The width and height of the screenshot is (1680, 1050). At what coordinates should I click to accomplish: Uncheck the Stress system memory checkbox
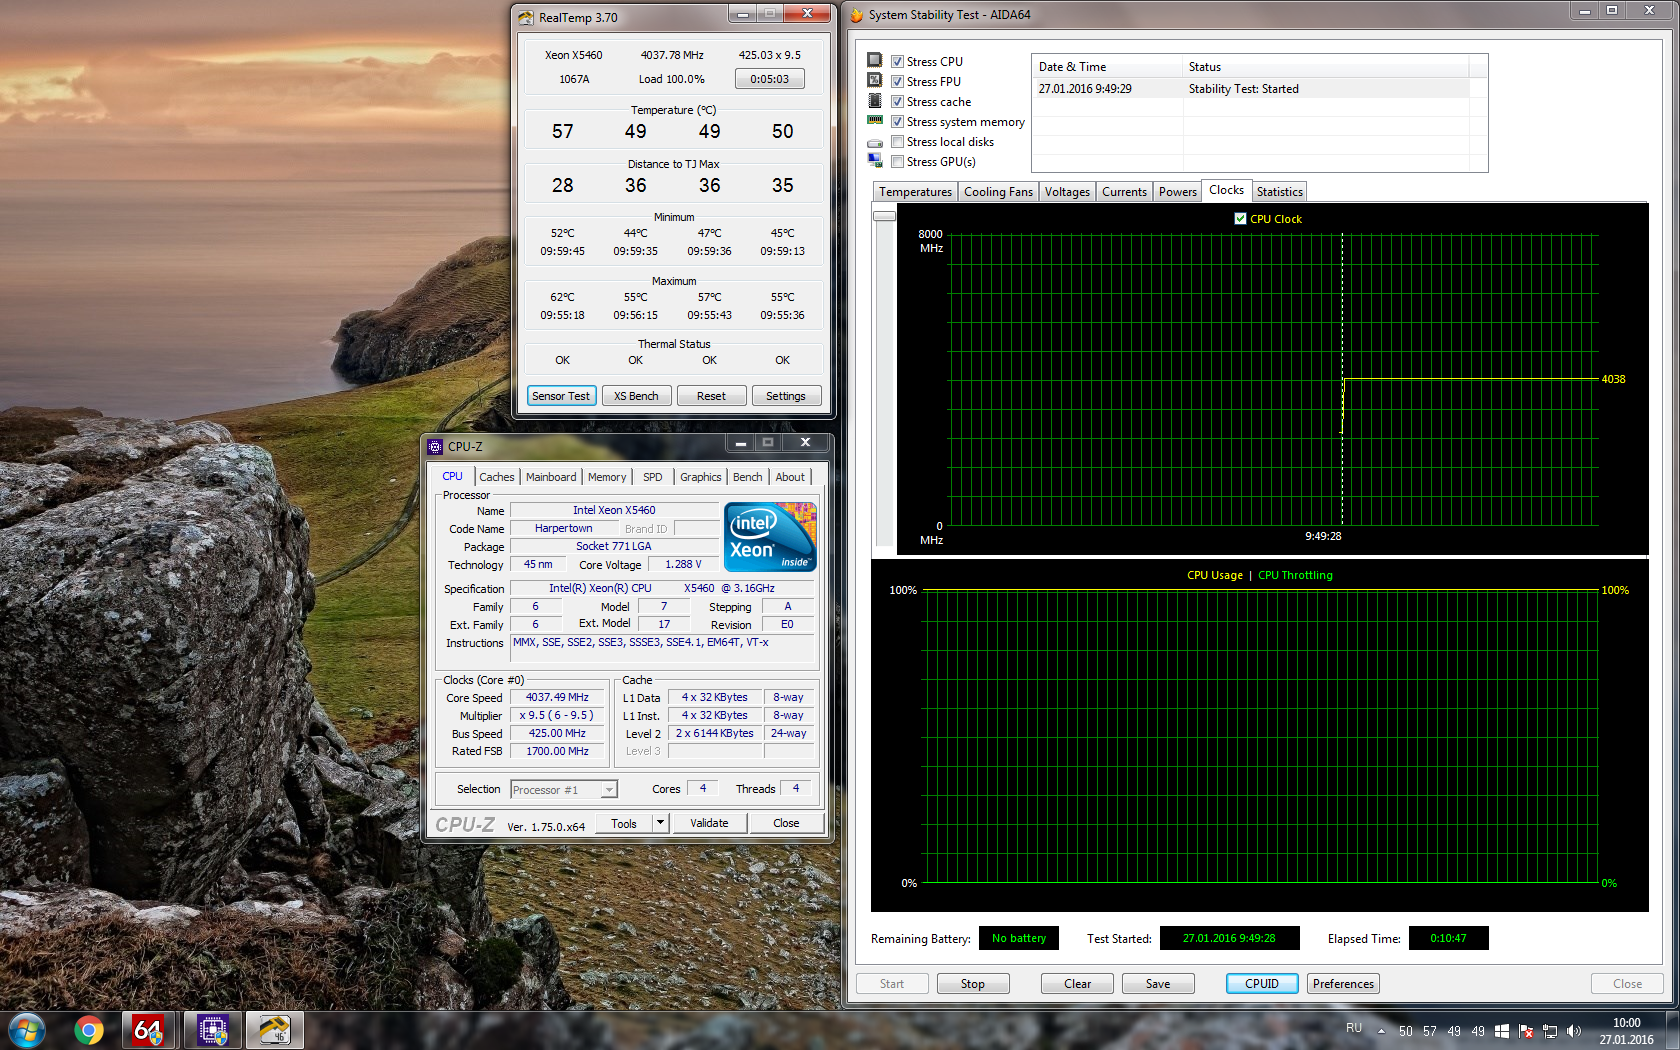click(x=897, y=121)
